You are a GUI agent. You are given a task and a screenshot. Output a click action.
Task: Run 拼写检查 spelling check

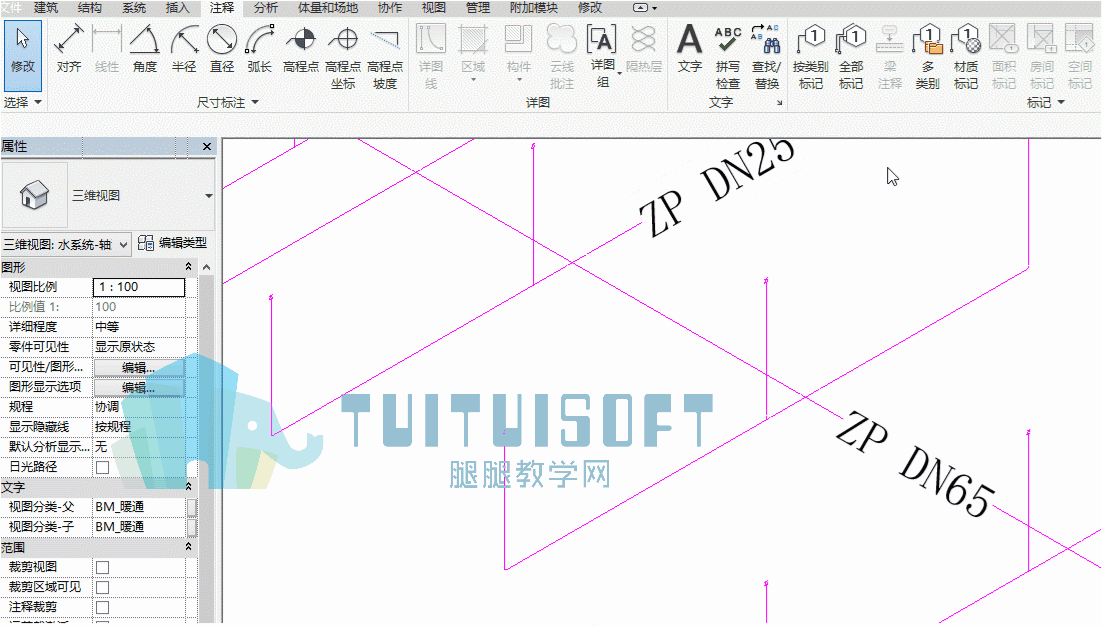tap(727, 56)
